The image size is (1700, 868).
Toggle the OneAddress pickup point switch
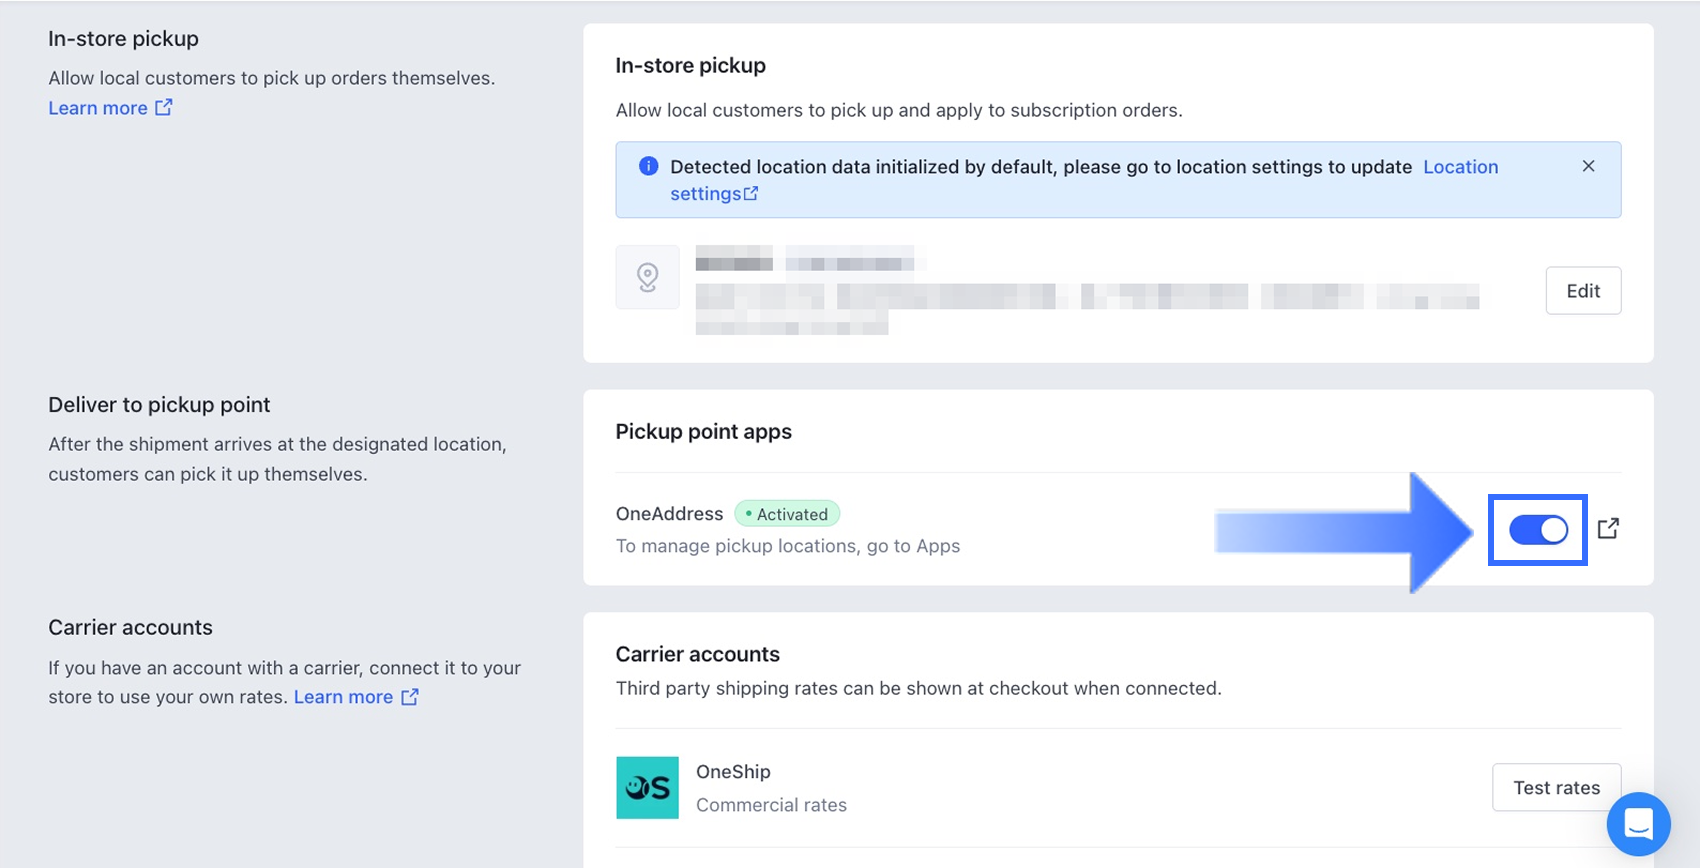(1538, 530)
